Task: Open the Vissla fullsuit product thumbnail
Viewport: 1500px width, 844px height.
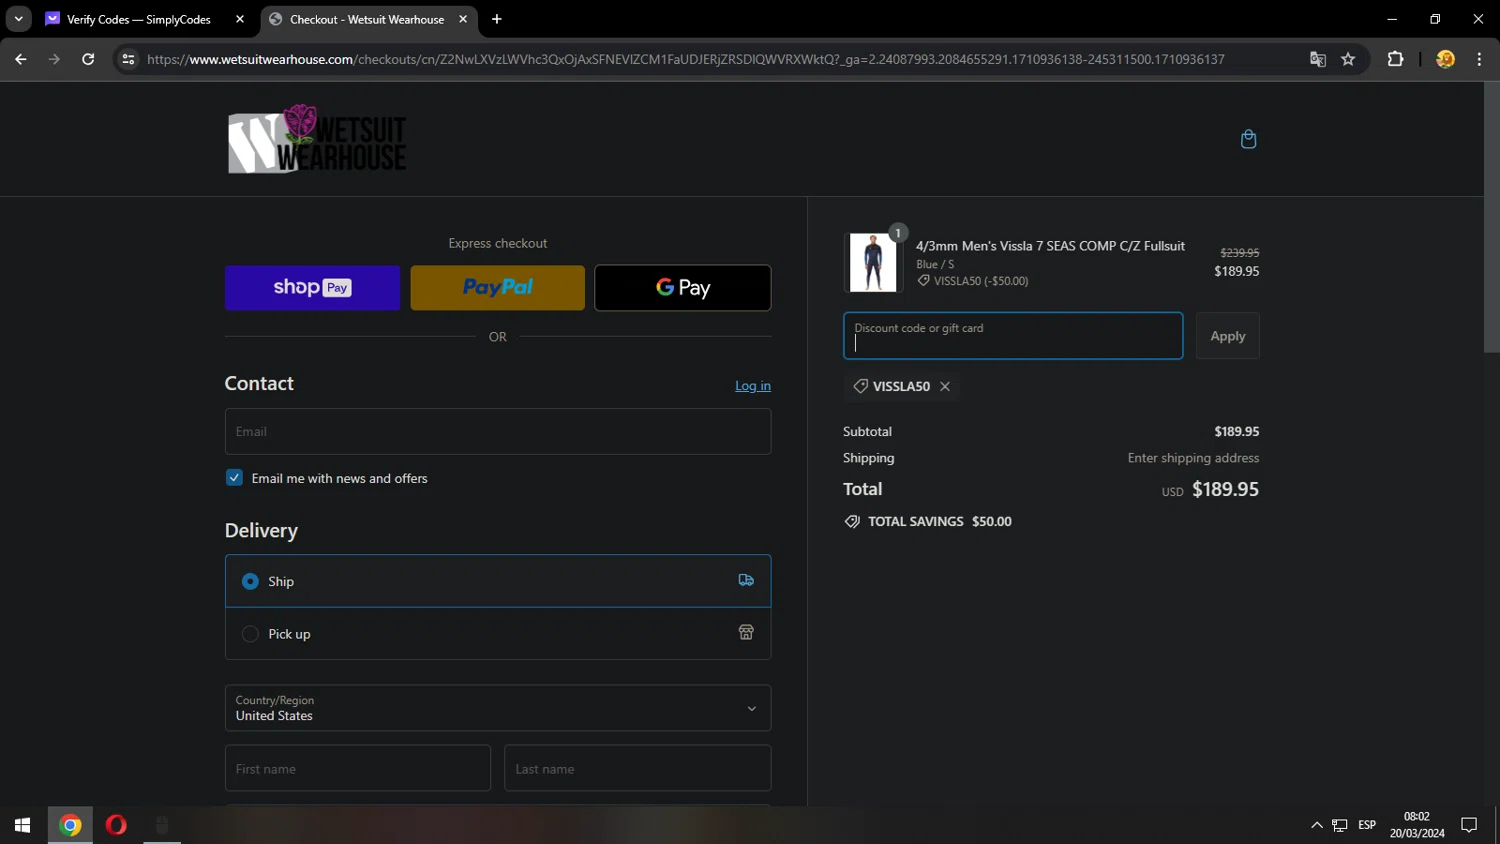Action: (x=873, y=262)
